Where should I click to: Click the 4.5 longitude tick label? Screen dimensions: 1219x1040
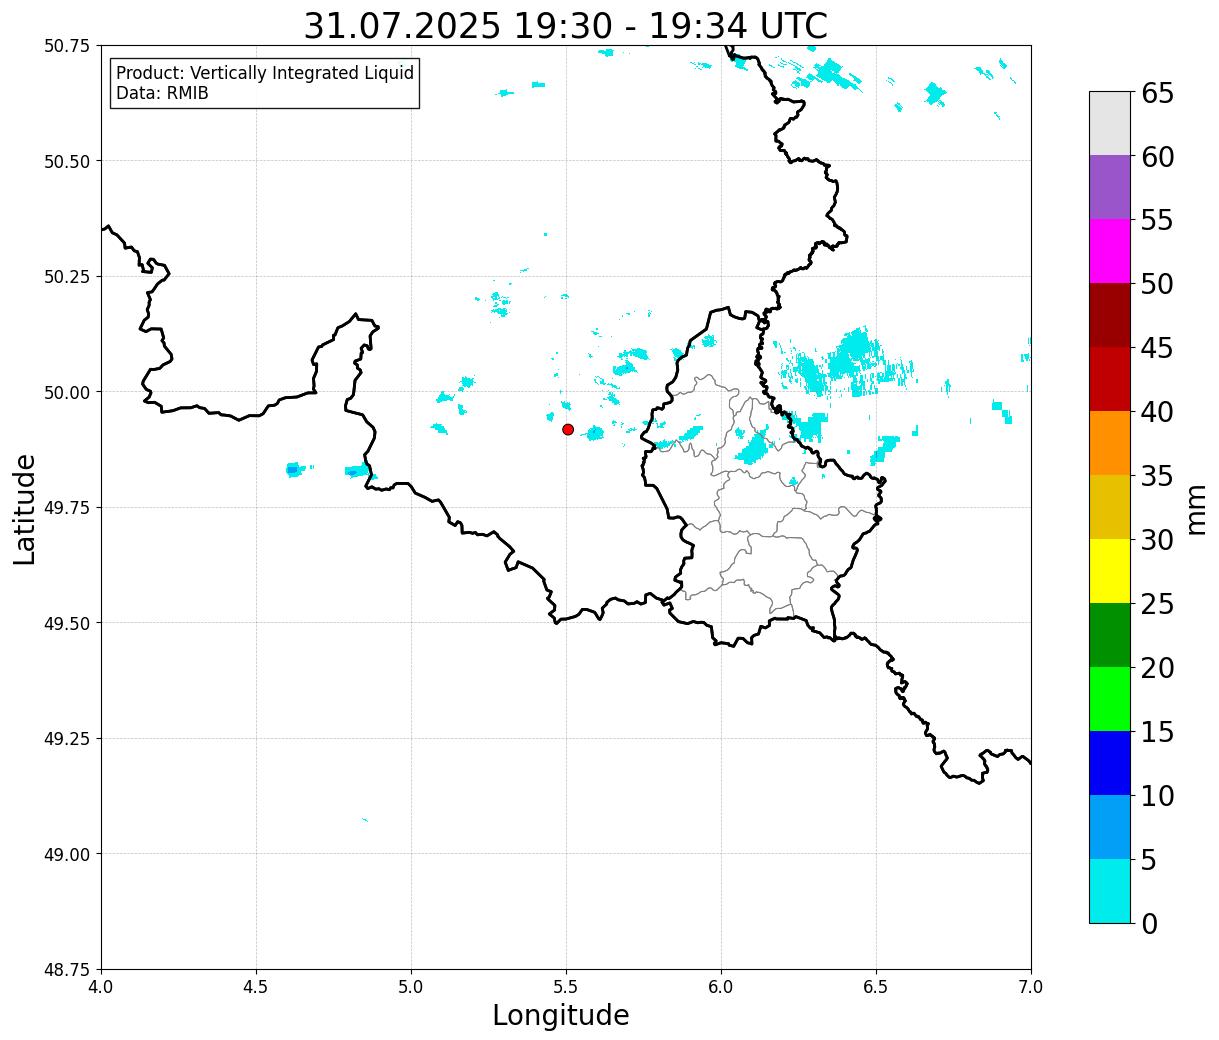[x=256, y=987]
